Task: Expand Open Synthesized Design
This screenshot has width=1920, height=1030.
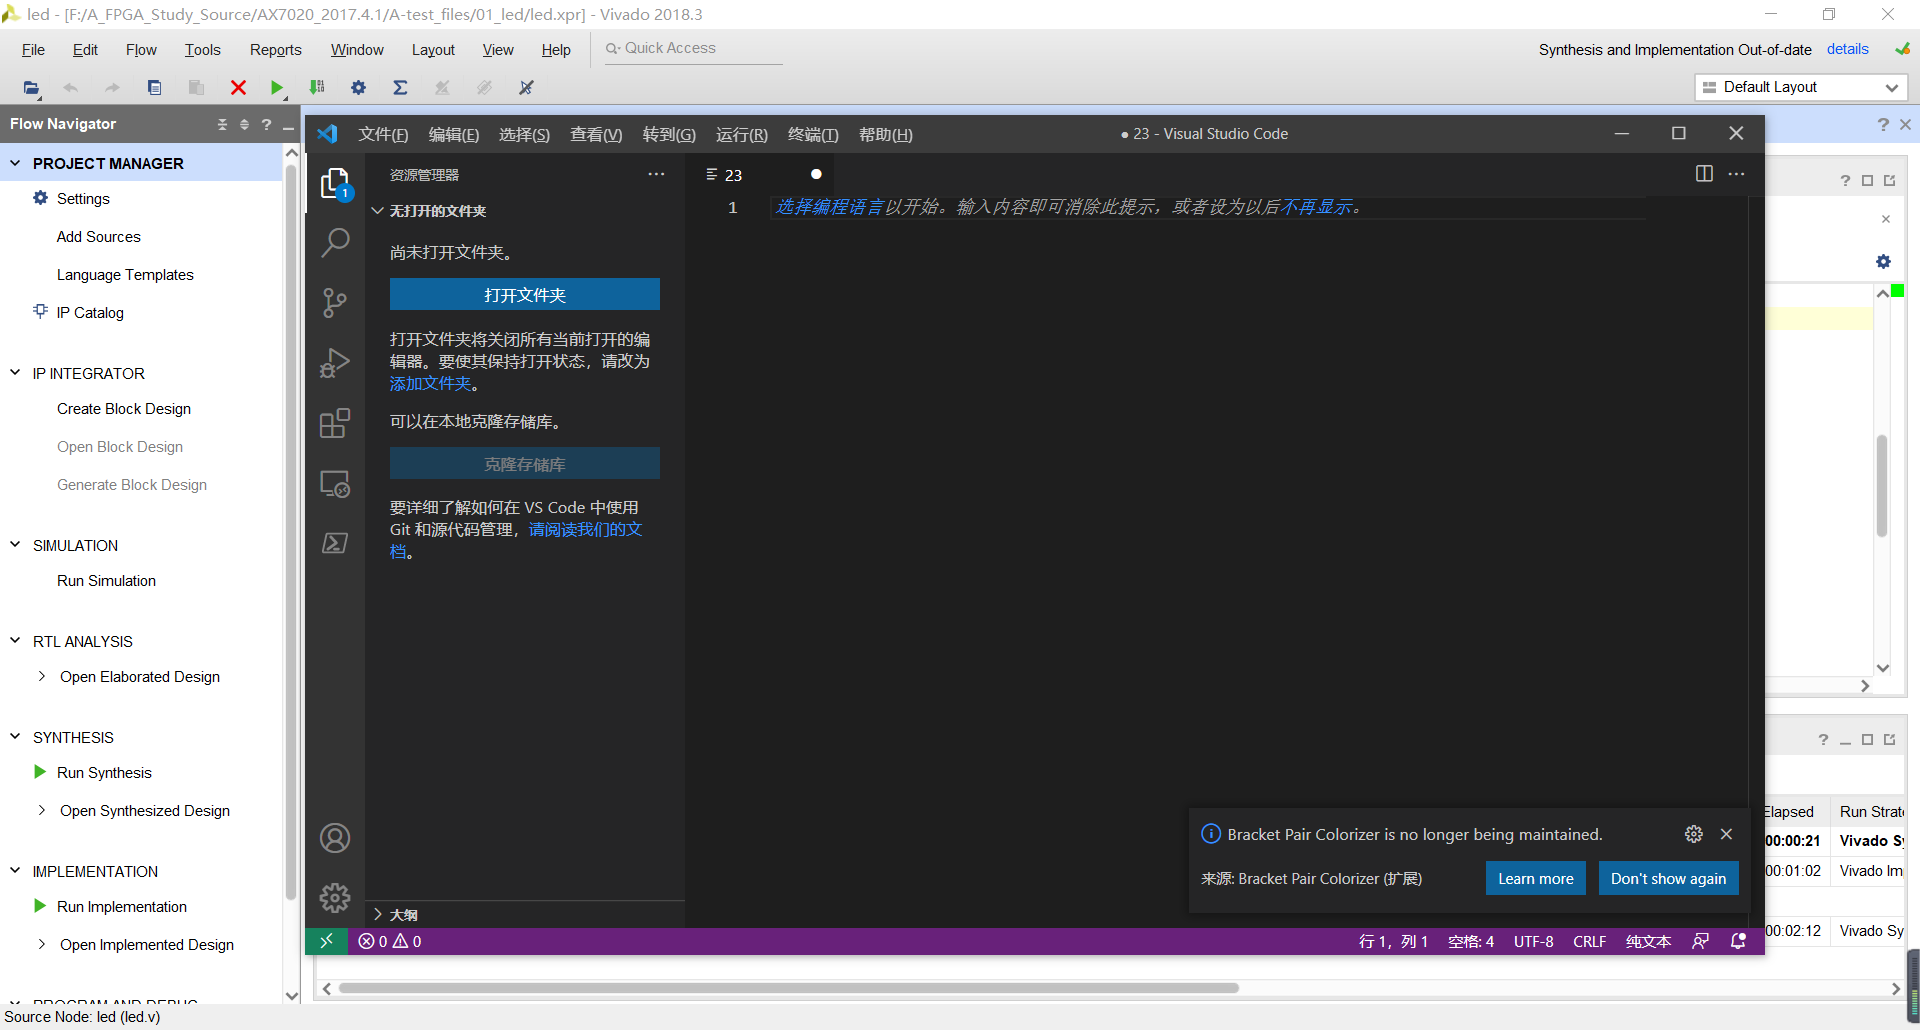Action: 42,810
